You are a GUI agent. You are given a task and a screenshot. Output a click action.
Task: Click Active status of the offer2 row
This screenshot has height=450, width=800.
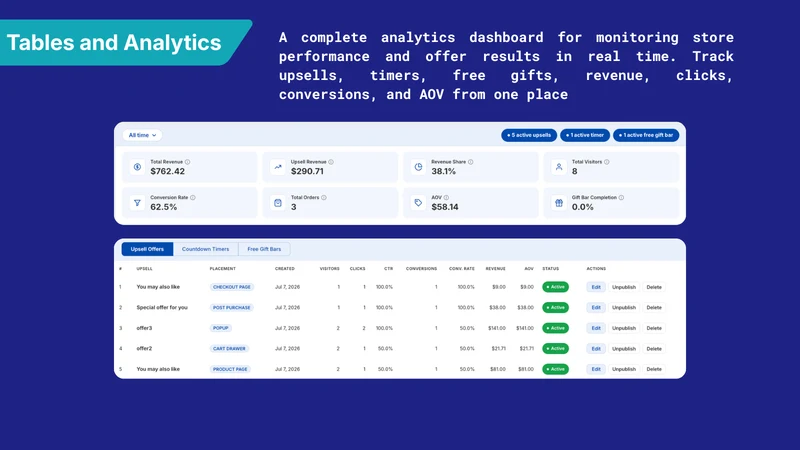556,348
